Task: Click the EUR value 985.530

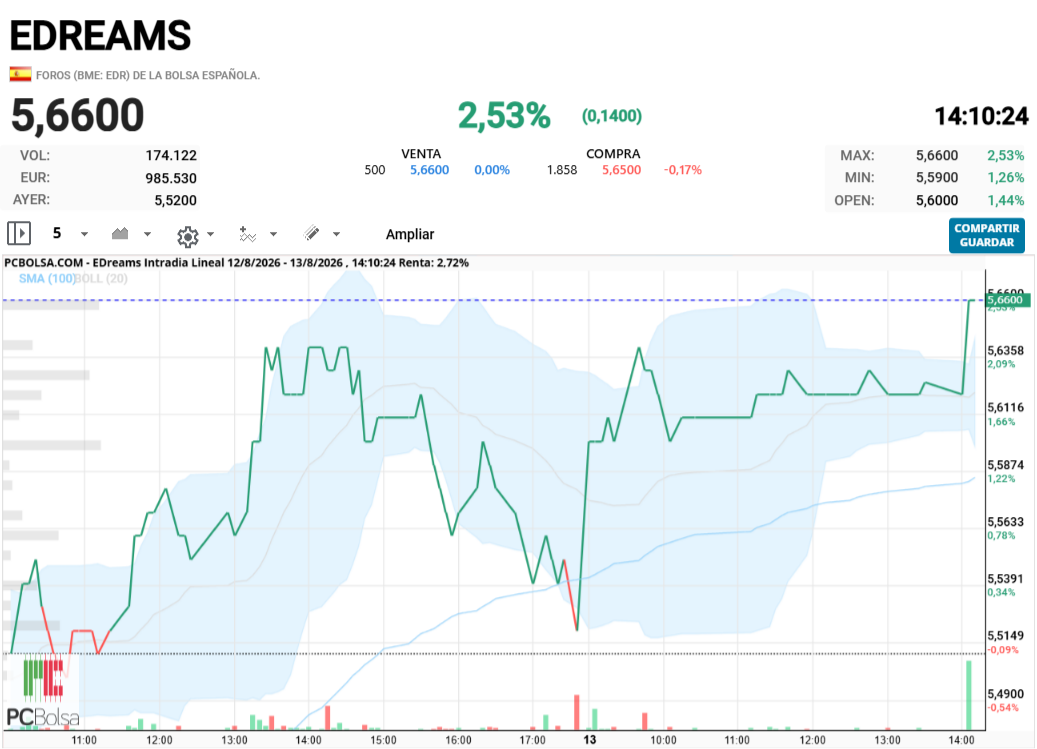Action: point(171,178)
